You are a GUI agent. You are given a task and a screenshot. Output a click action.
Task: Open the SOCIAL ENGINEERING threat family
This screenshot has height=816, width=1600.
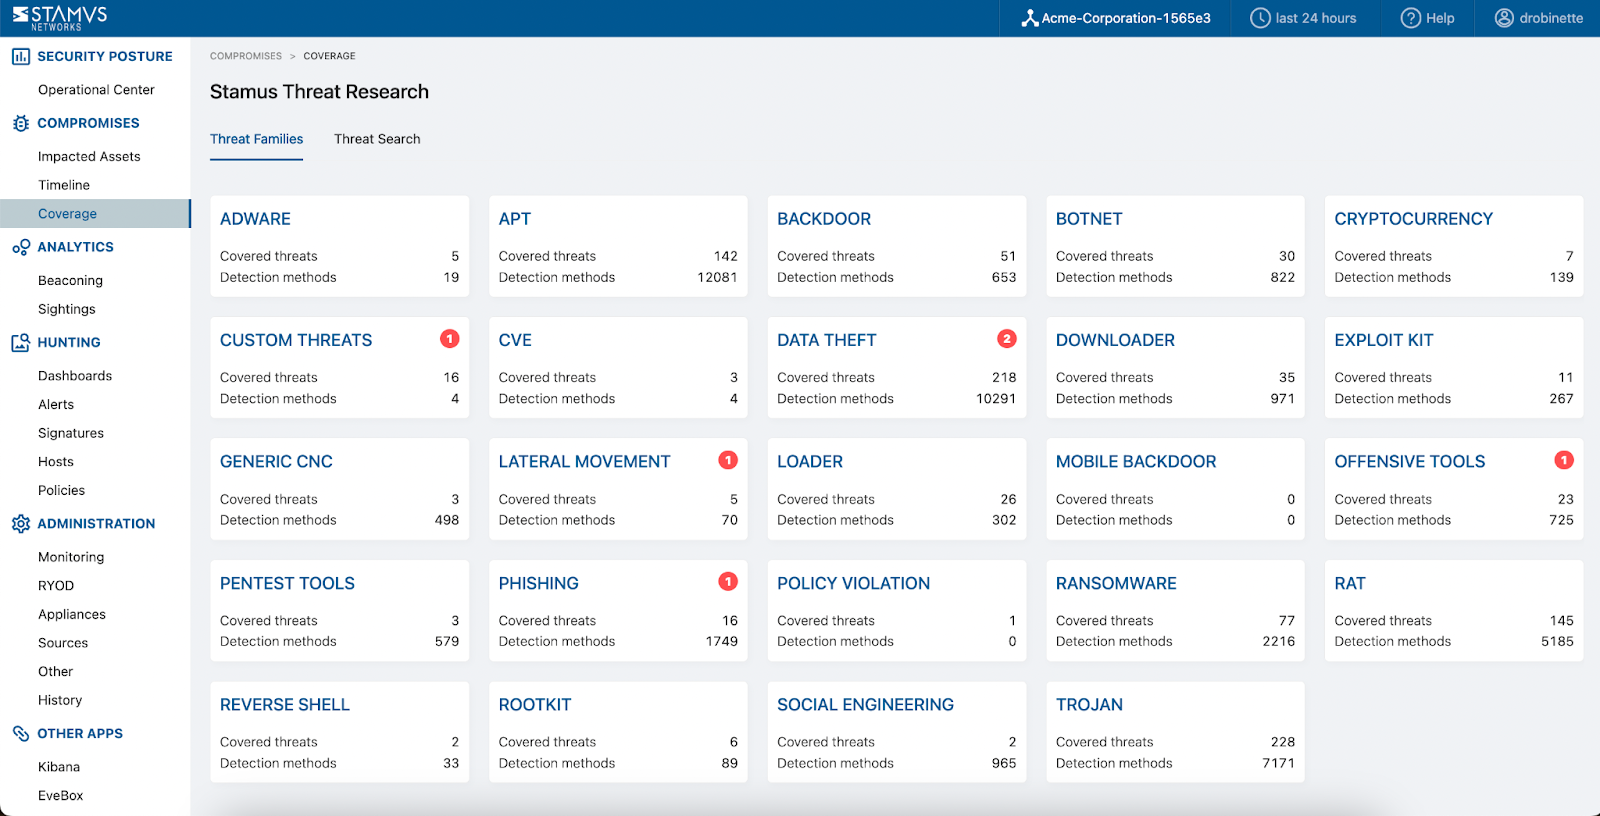[x=897, y=732]
